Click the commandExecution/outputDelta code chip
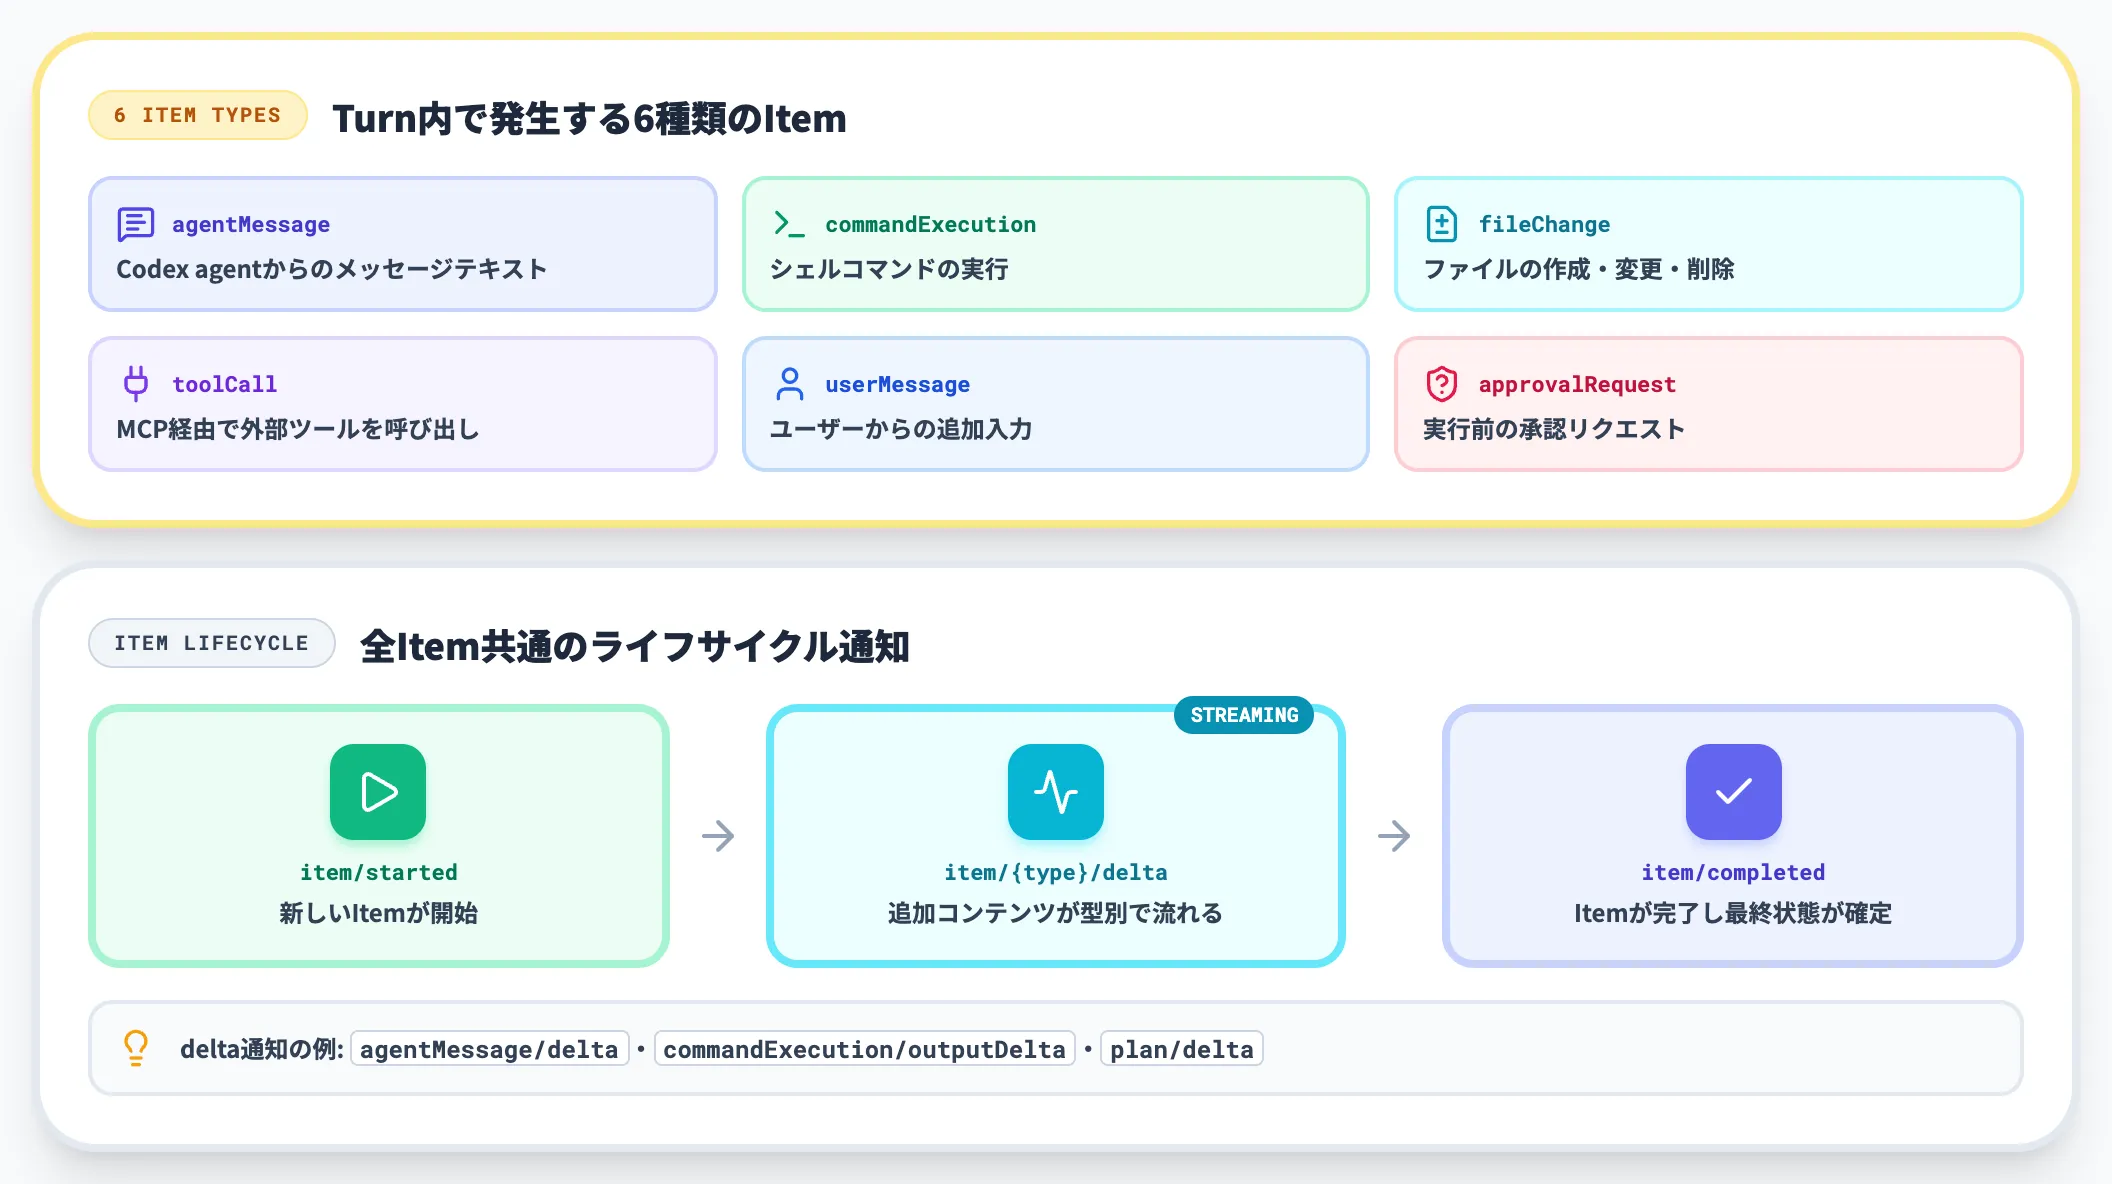 click(864, 1049)
